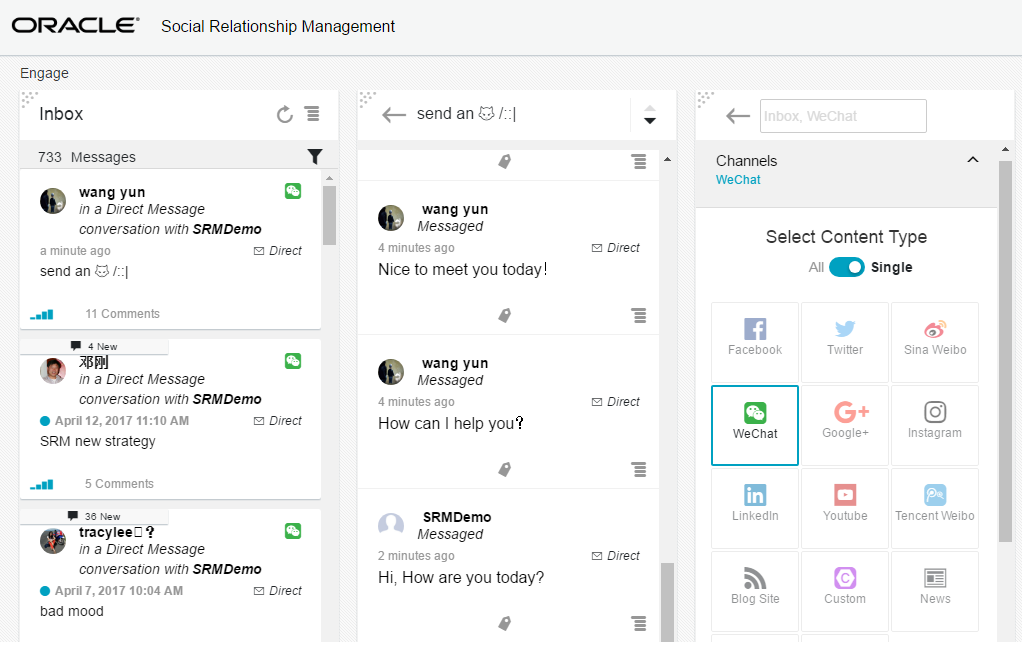Select the LinkedIn content type
Viewport: 1022px width, 645px height.
tap(754, 508)
